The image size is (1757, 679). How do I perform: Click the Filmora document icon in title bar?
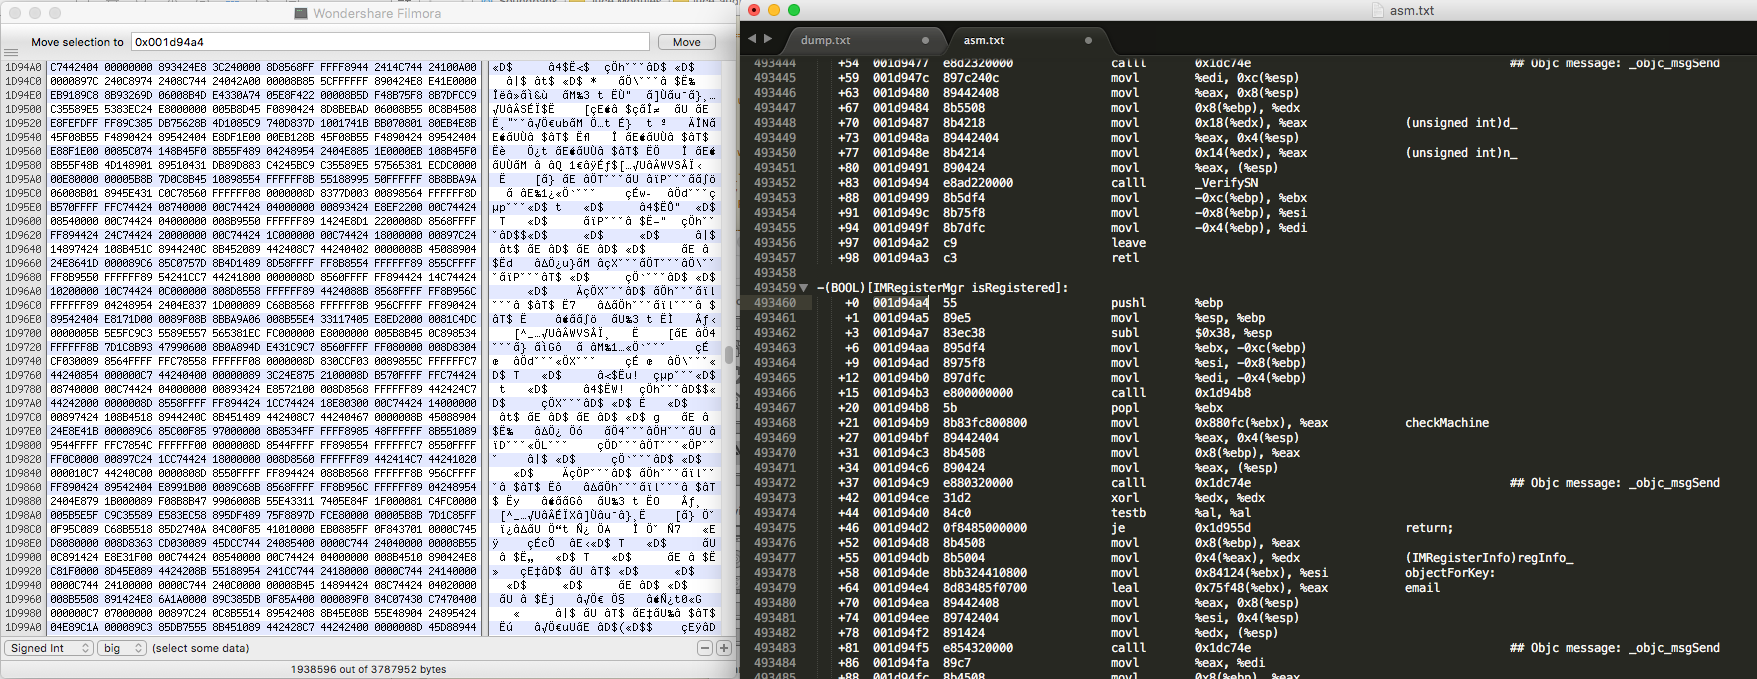point(301,13)
